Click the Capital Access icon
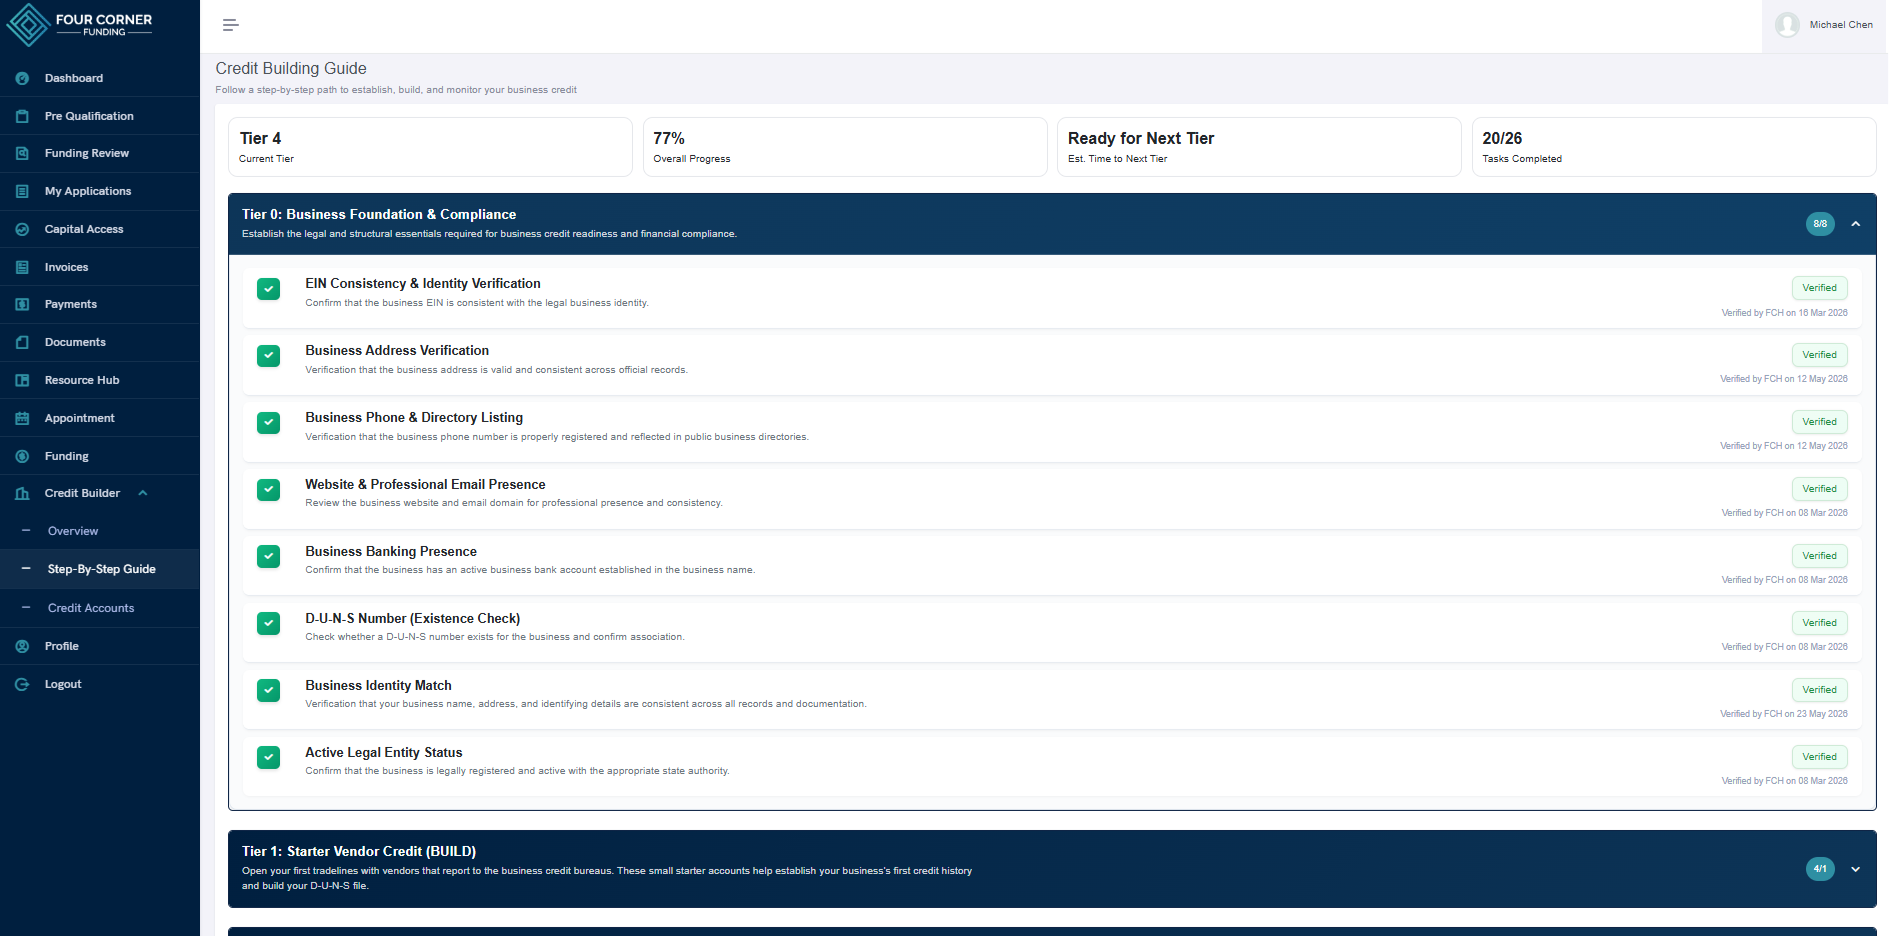This screenshot has height=936, width=1889. pyautogui.click(x=22, y=229)
